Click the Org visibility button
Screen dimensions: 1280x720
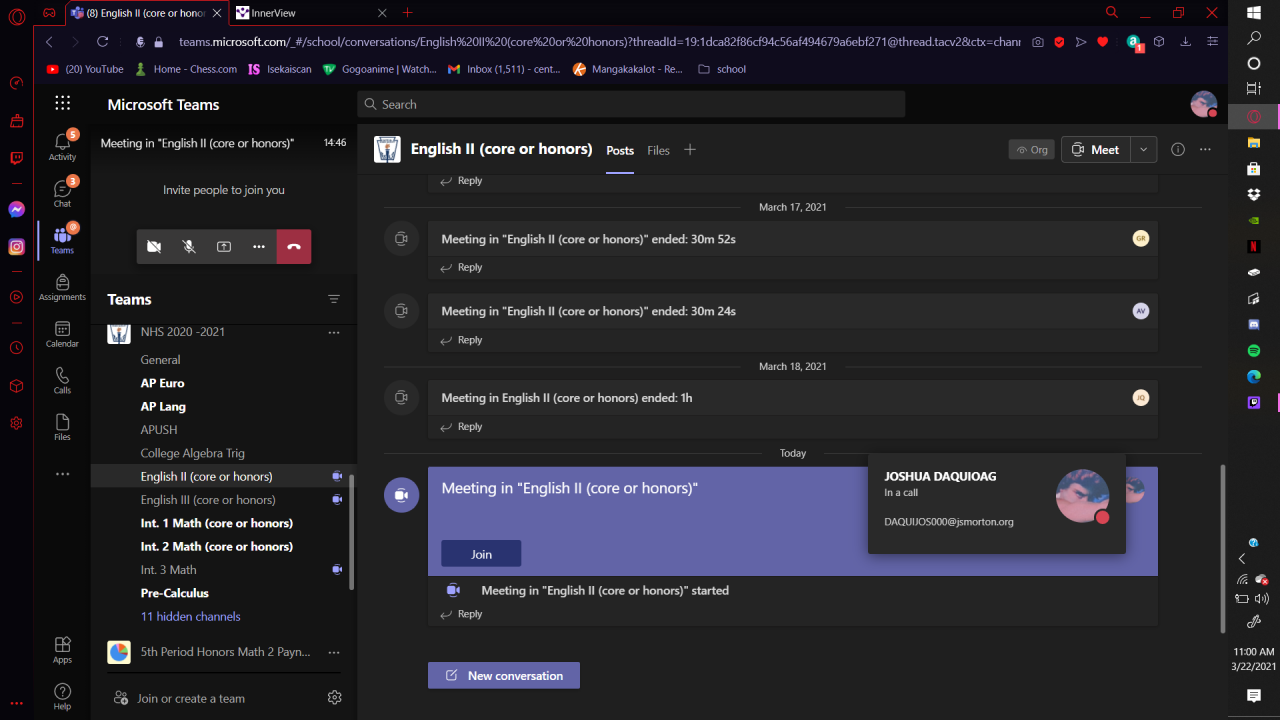tap(1032, 149)
